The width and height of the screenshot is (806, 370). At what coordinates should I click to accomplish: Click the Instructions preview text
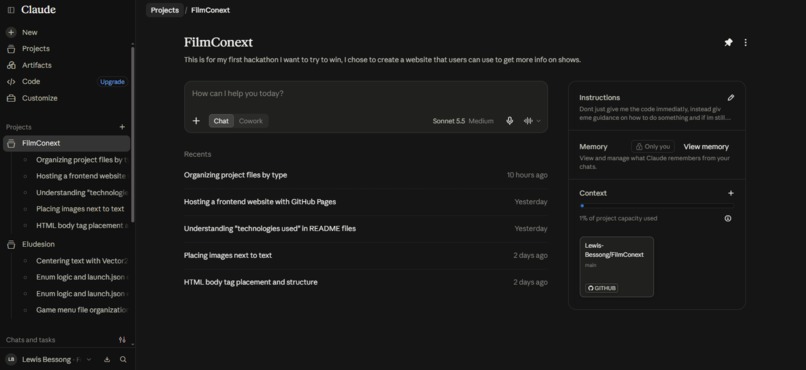pos(655,114)
